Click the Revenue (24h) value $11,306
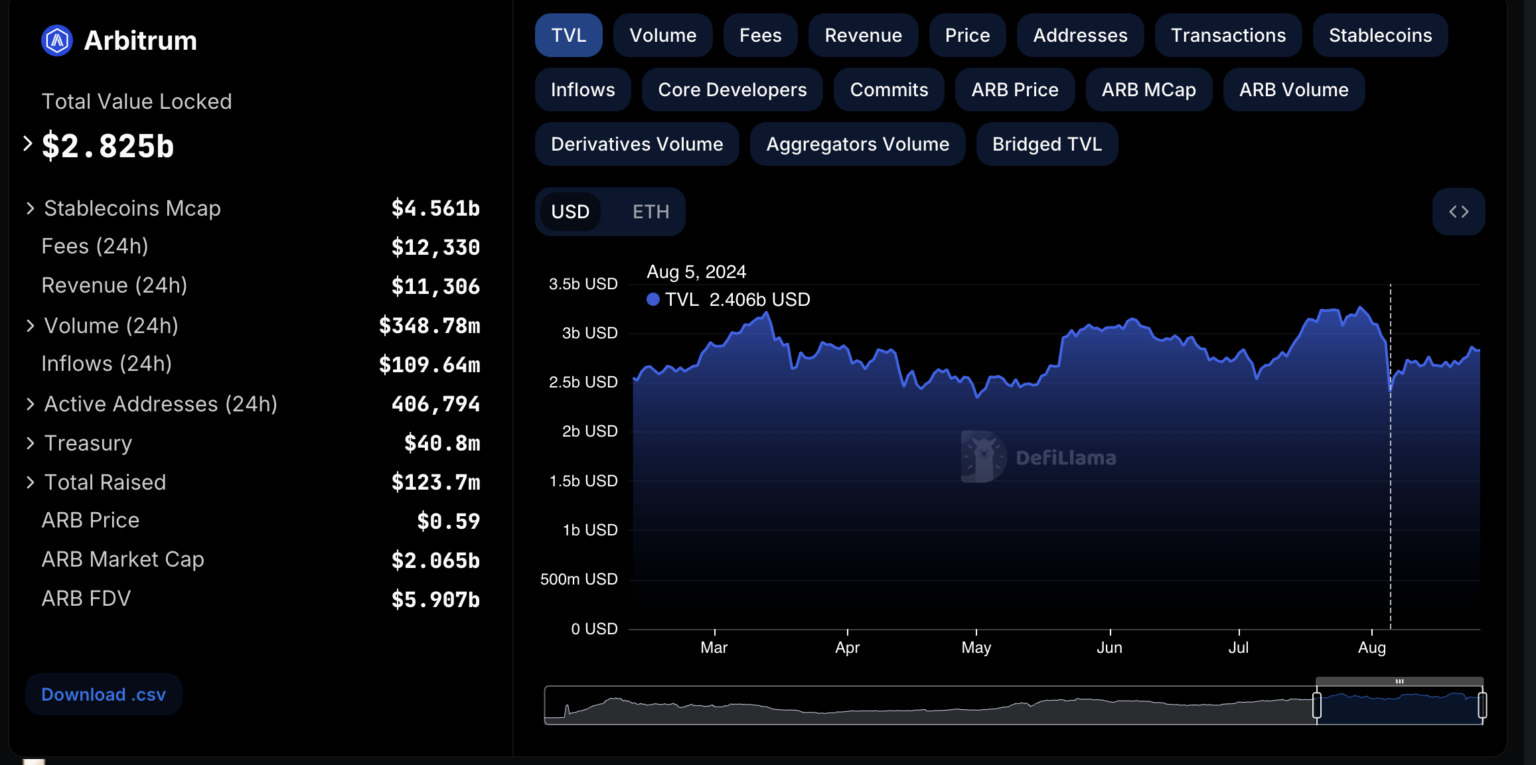1536x765 pixels. click(x=436, y=286)
